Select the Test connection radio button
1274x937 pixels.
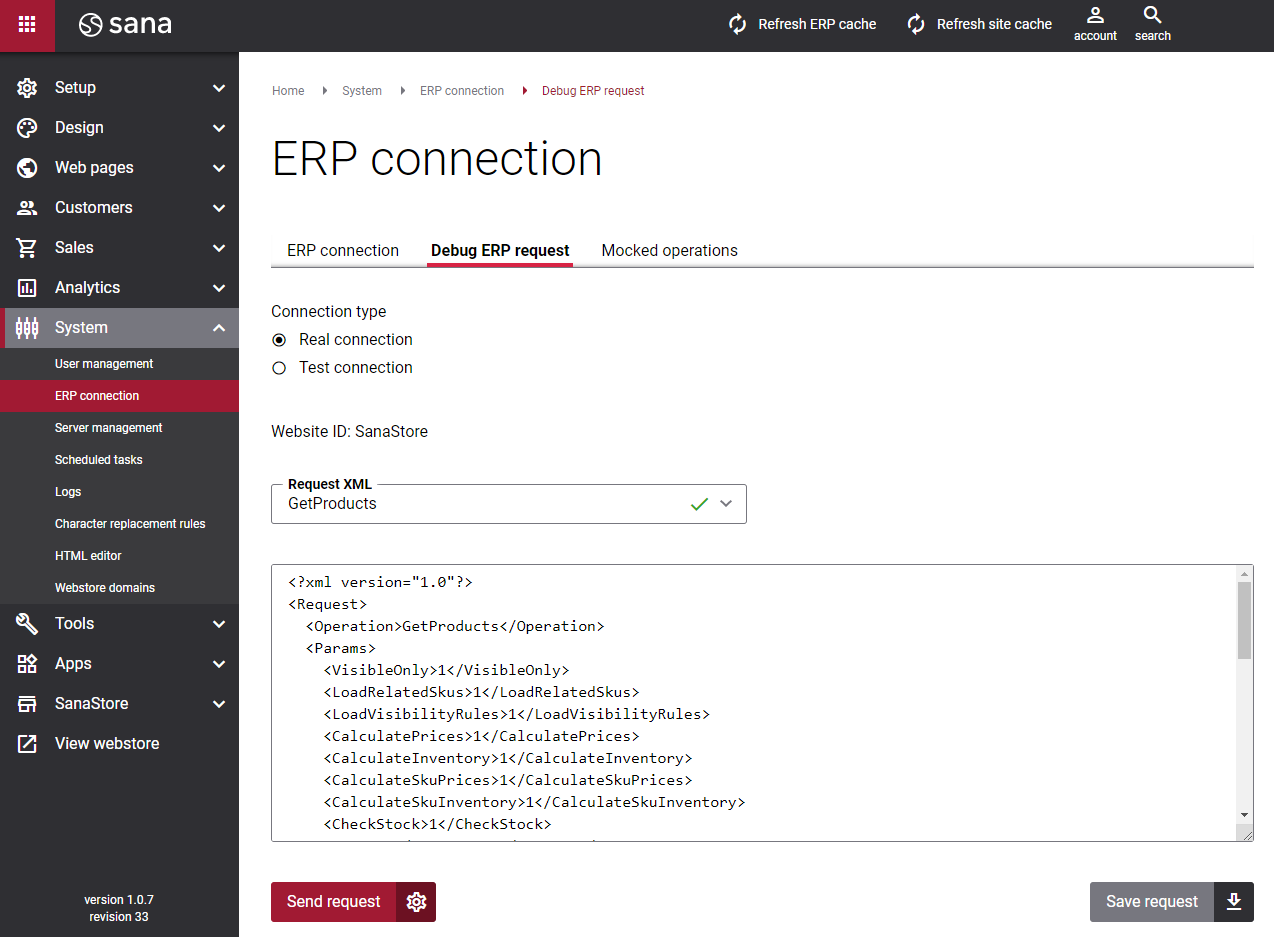click(x=279, y=368)
